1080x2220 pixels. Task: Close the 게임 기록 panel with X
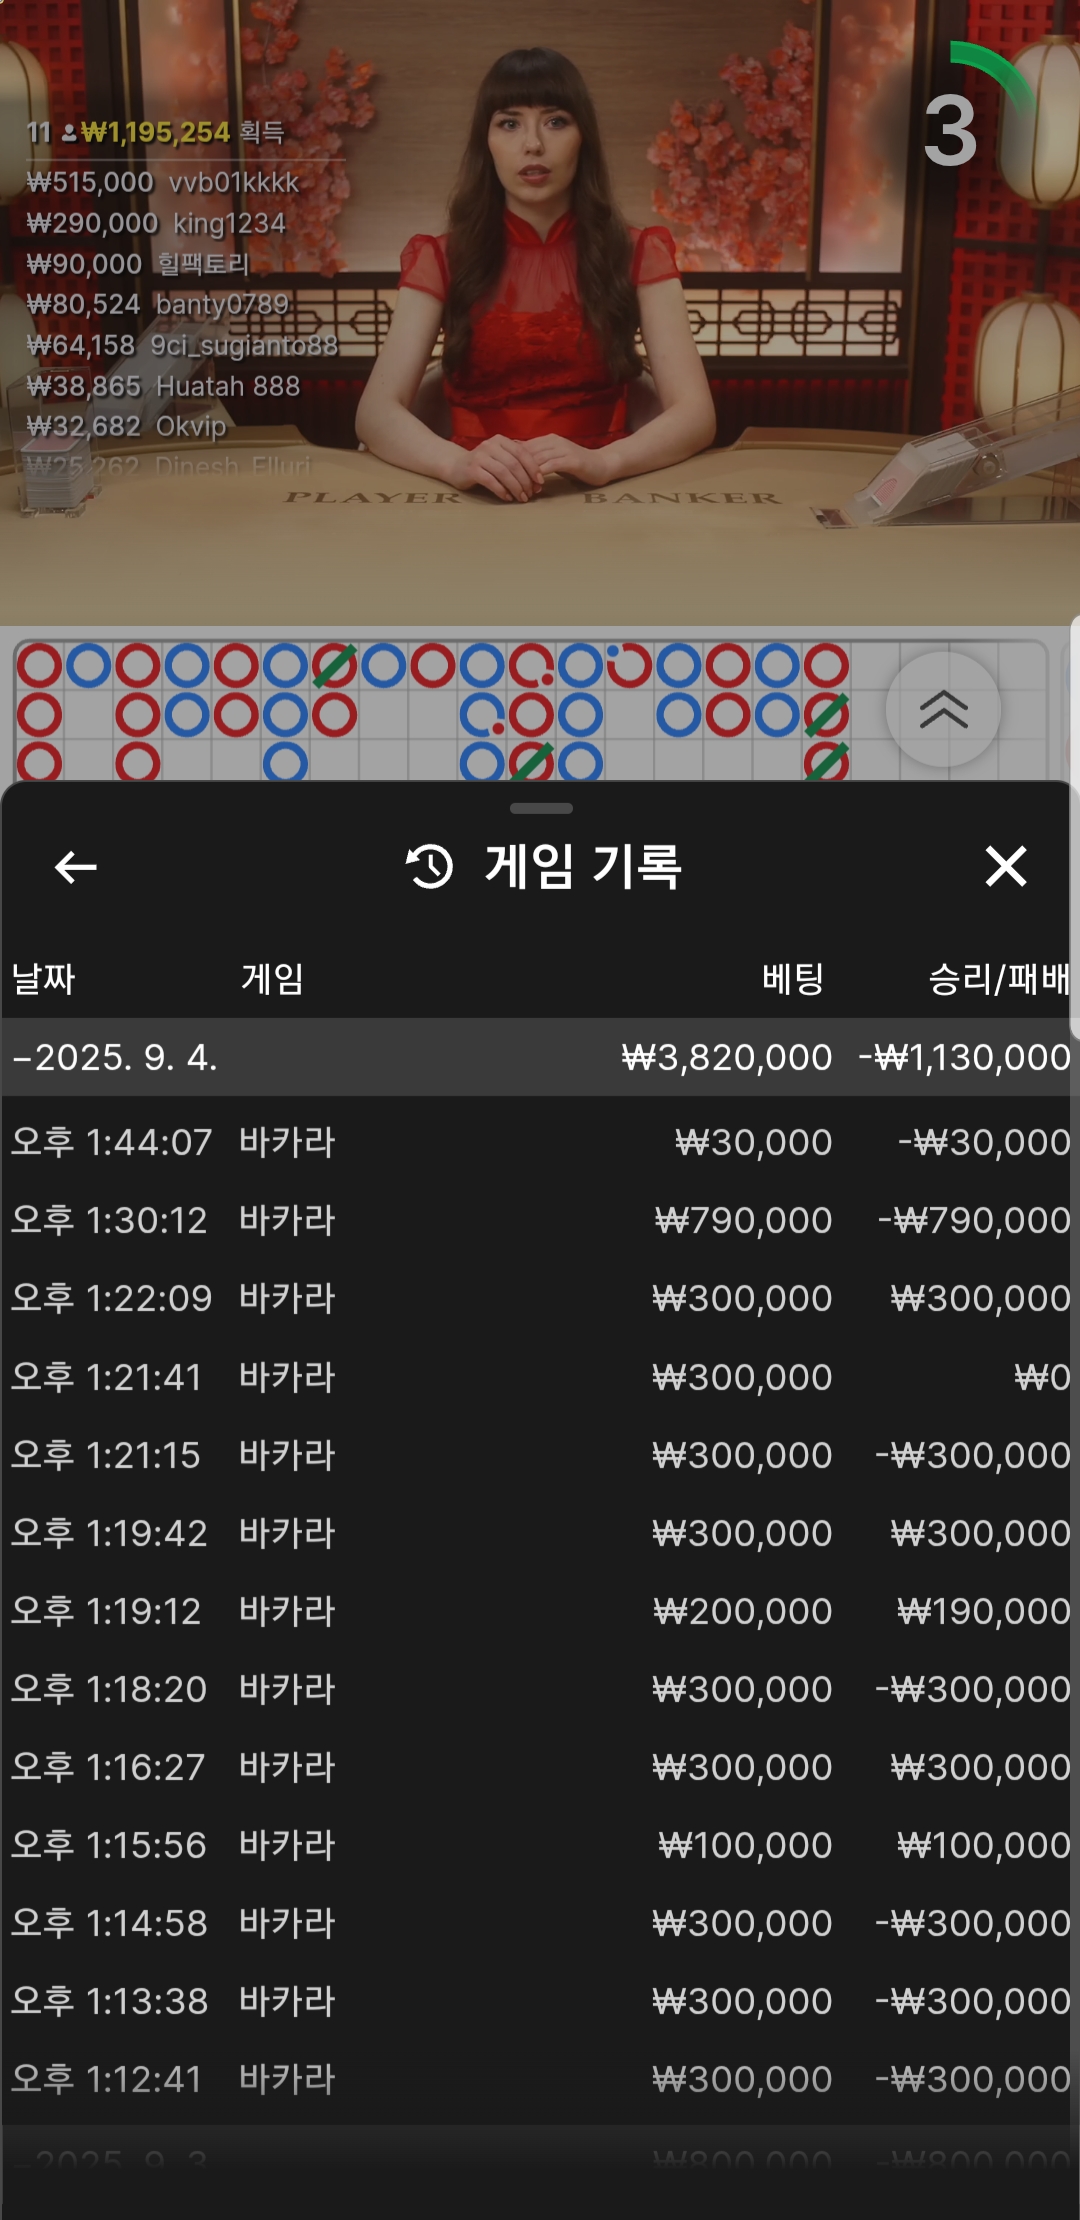click(1006, 866)
